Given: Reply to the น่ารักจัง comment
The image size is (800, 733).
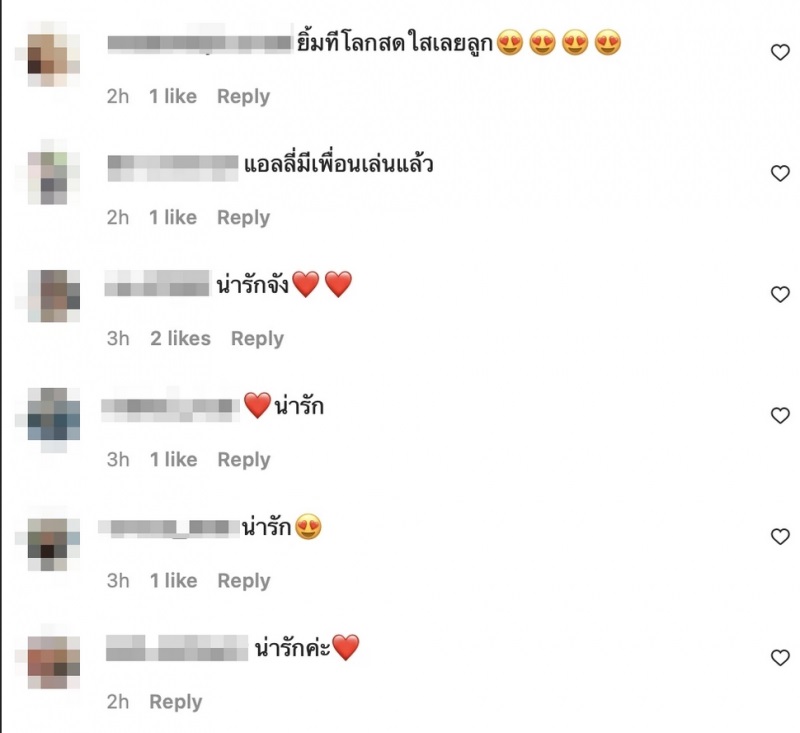Looking at the screenshot, I should 257,339.
